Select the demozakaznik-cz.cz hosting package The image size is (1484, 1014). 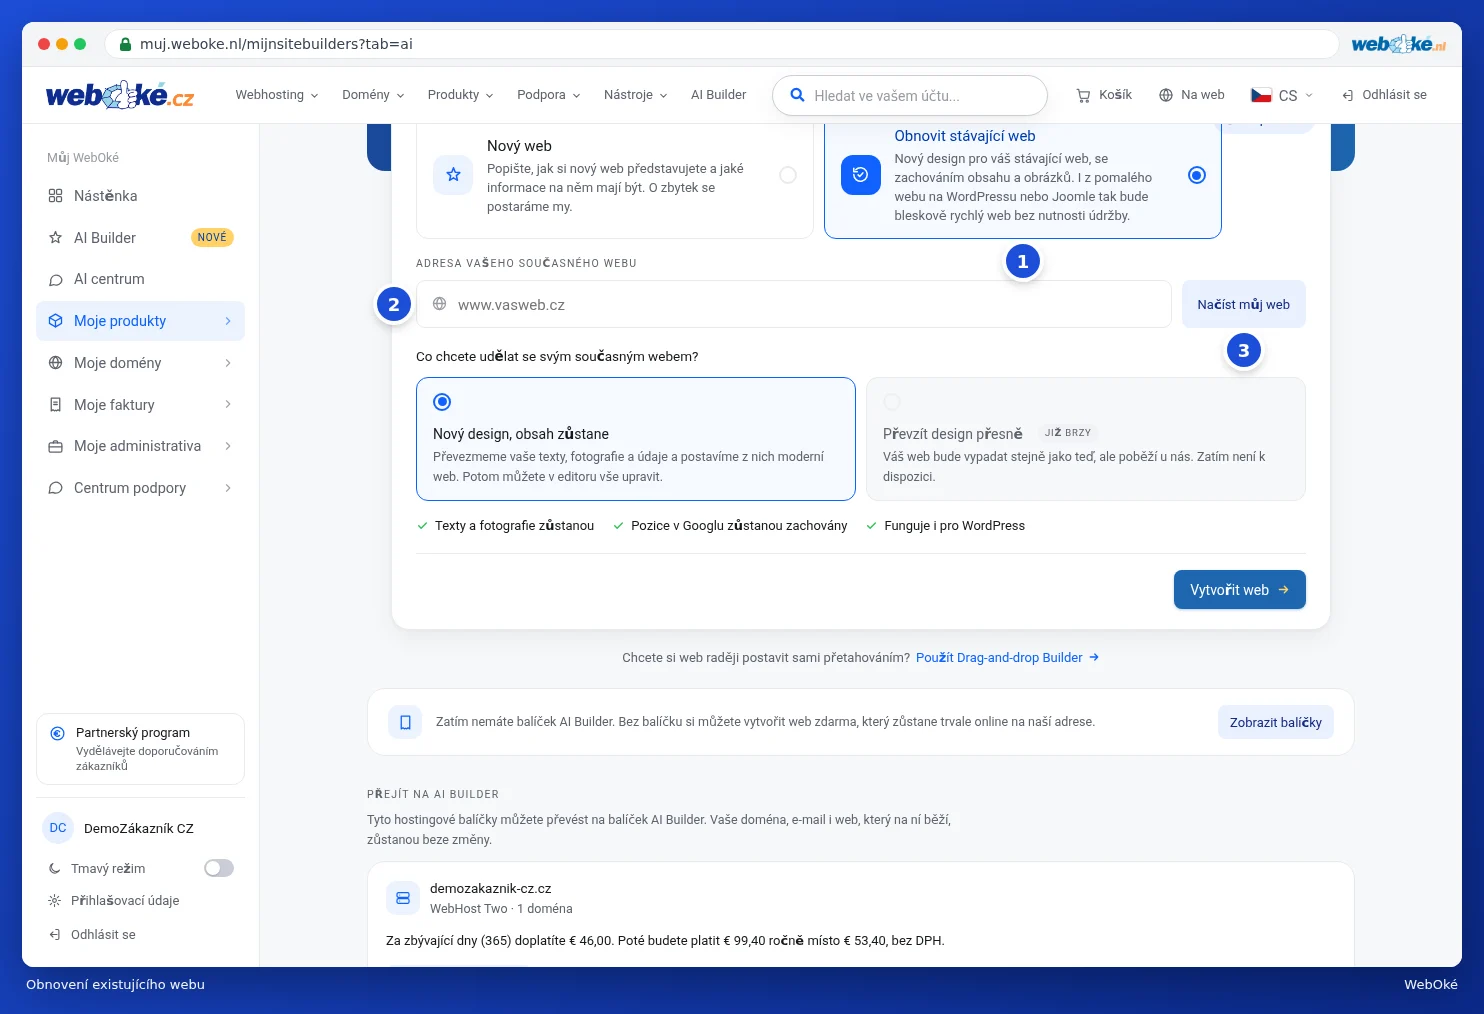tap(861, 915)
